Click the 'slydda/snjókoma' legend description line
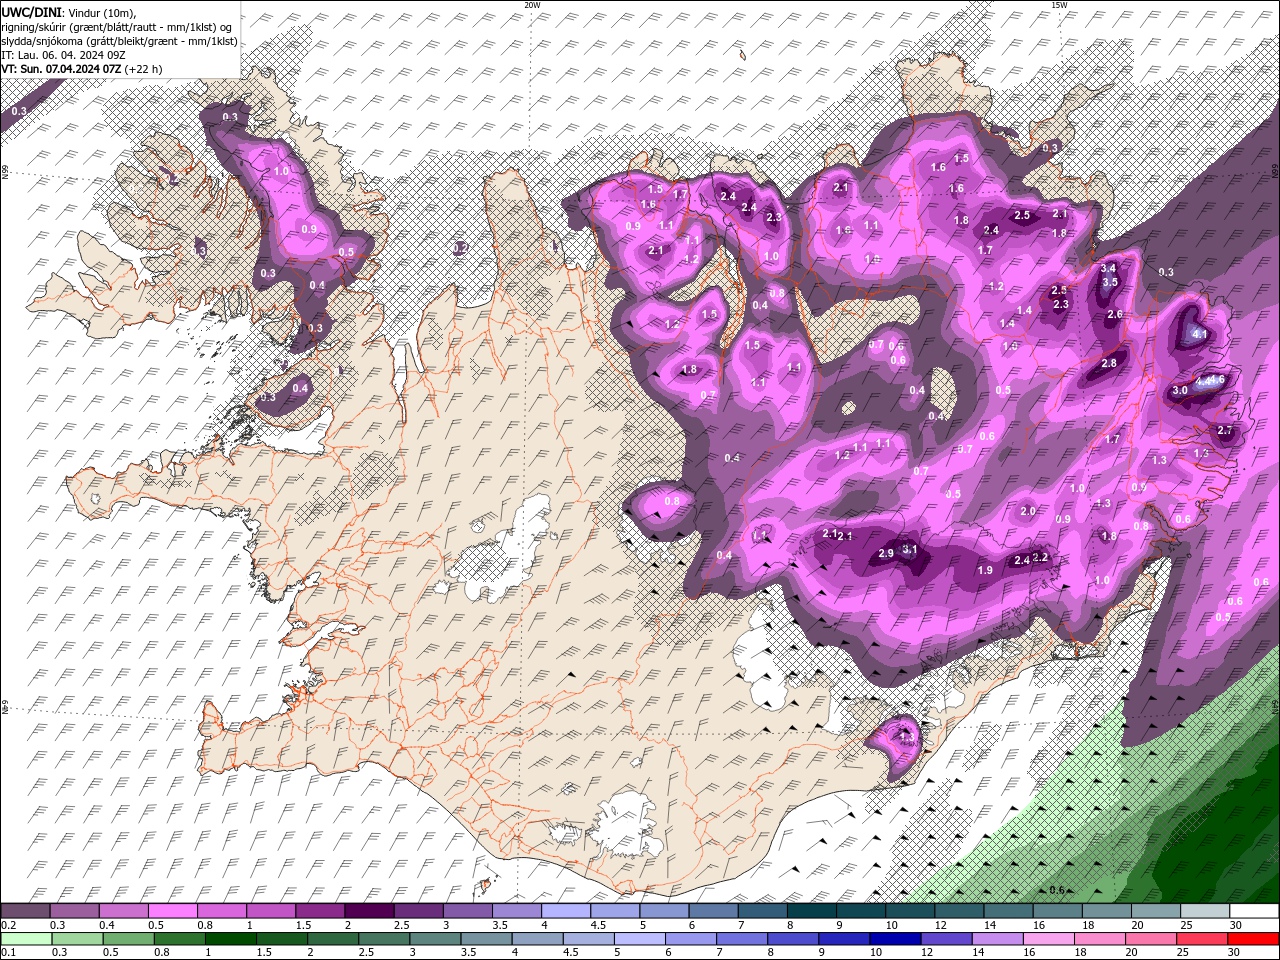 point(119,41)
